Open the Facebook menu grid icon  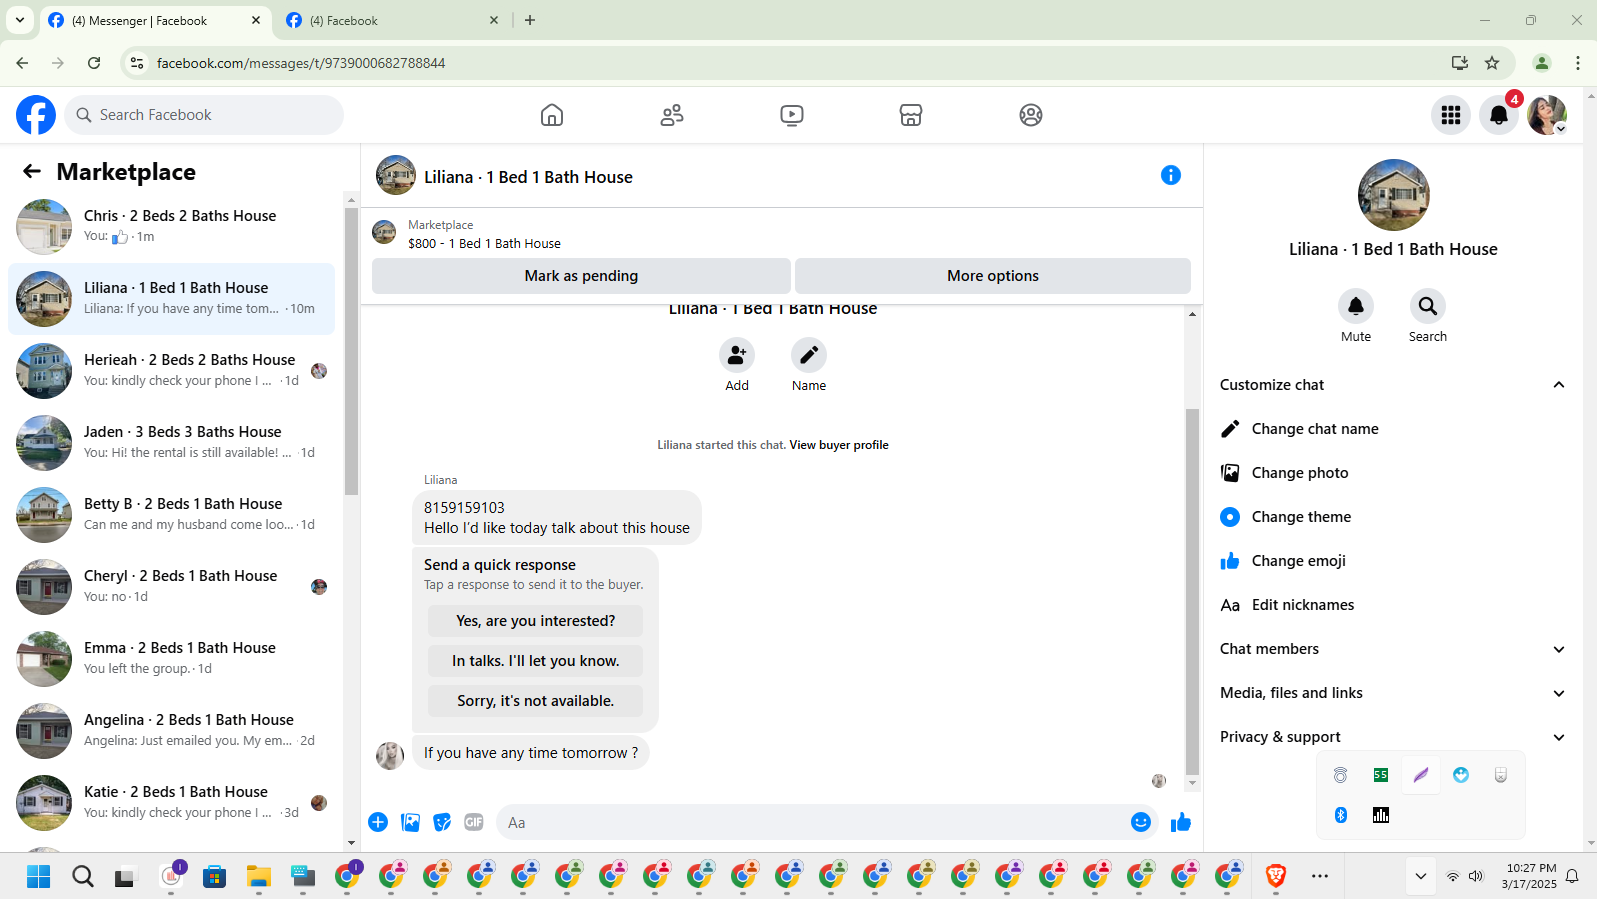click(1451, 115)
